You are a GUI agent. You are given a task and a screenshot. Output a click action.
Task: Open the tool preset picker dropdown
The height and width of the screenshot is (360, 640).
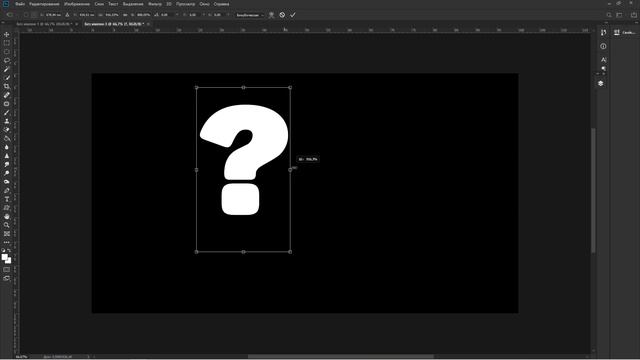pos(10,15)
